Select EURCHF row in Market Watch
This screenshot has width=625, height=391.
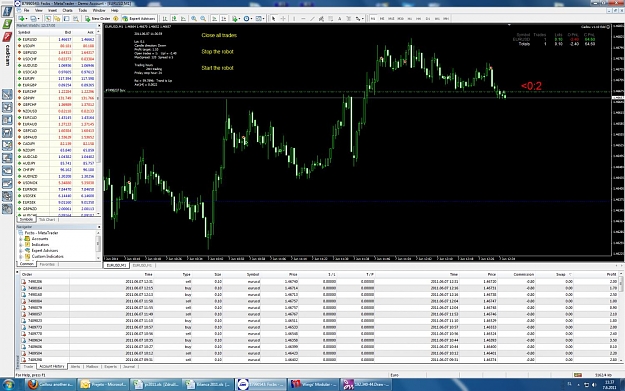click(56, 92)
